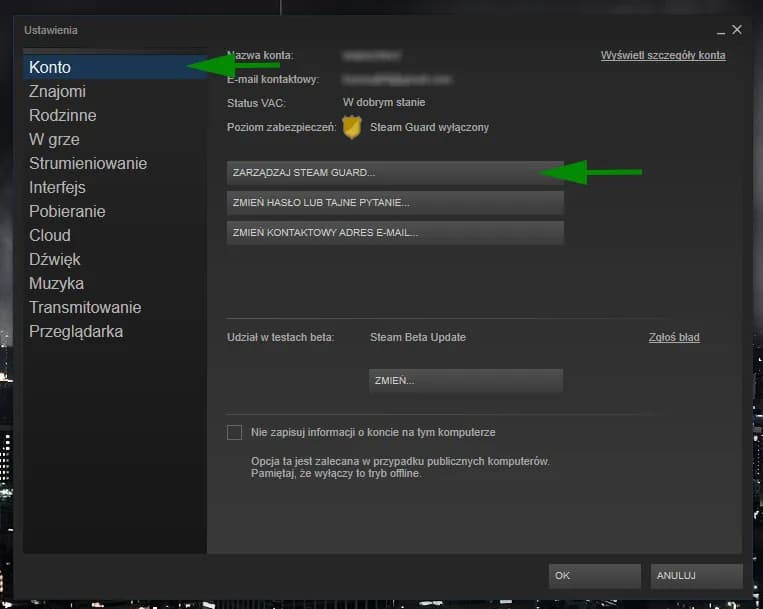Image resolution: width=763 pixels, height=609 pixels.
Task: Switch to the Muzyka section
Action: [56, 283]
